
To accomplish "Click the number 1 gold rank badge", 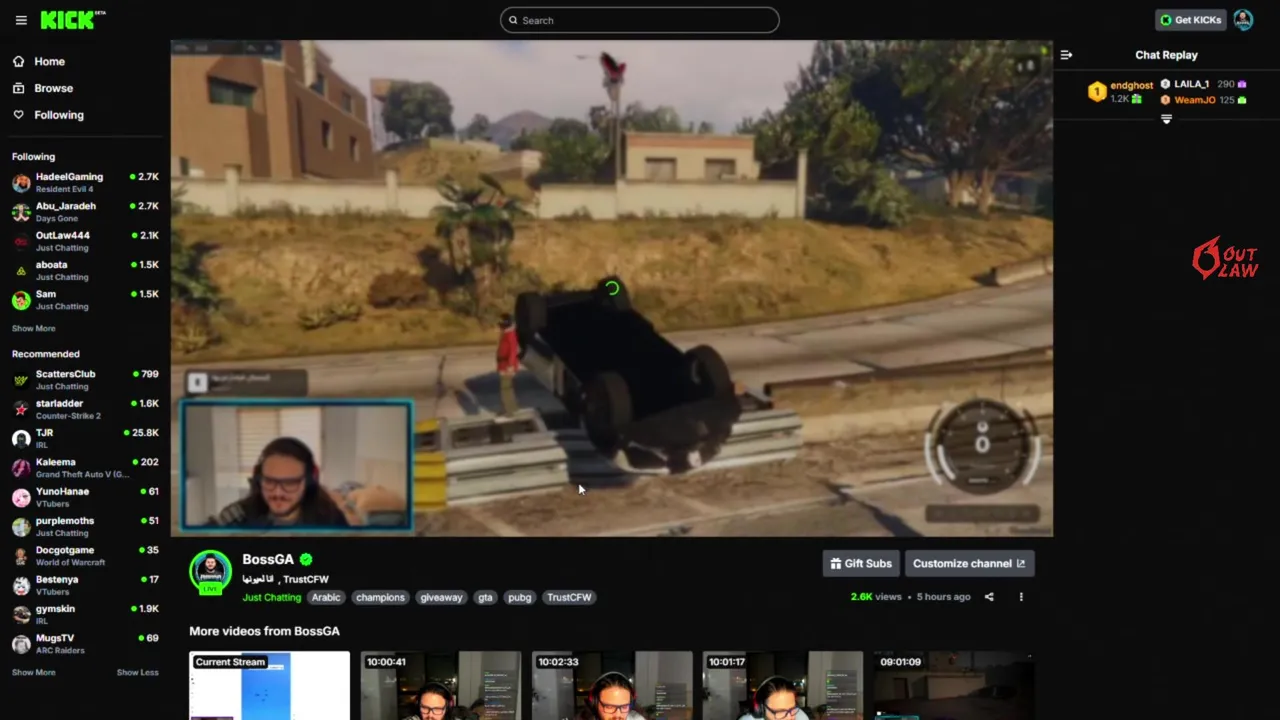I will (1097, 92).
